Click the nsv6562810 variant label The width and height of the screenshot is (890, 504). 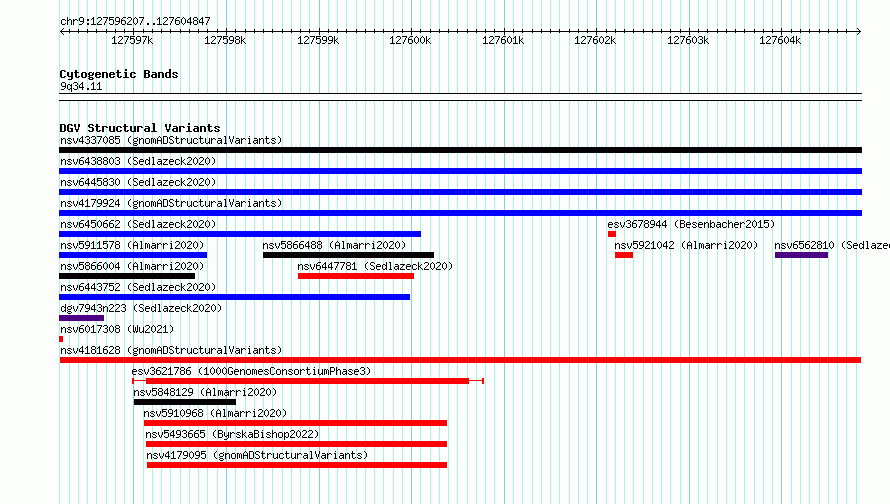pos(832,245)
